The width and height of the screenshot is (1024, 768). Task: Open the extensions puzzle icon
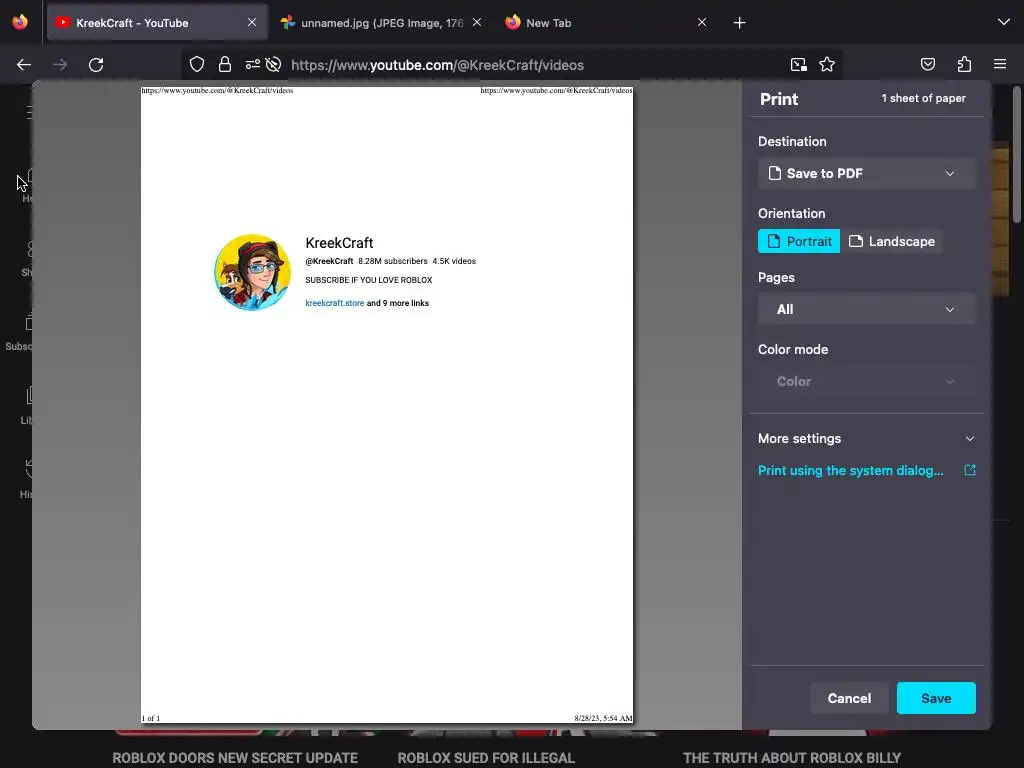point(964,64)
